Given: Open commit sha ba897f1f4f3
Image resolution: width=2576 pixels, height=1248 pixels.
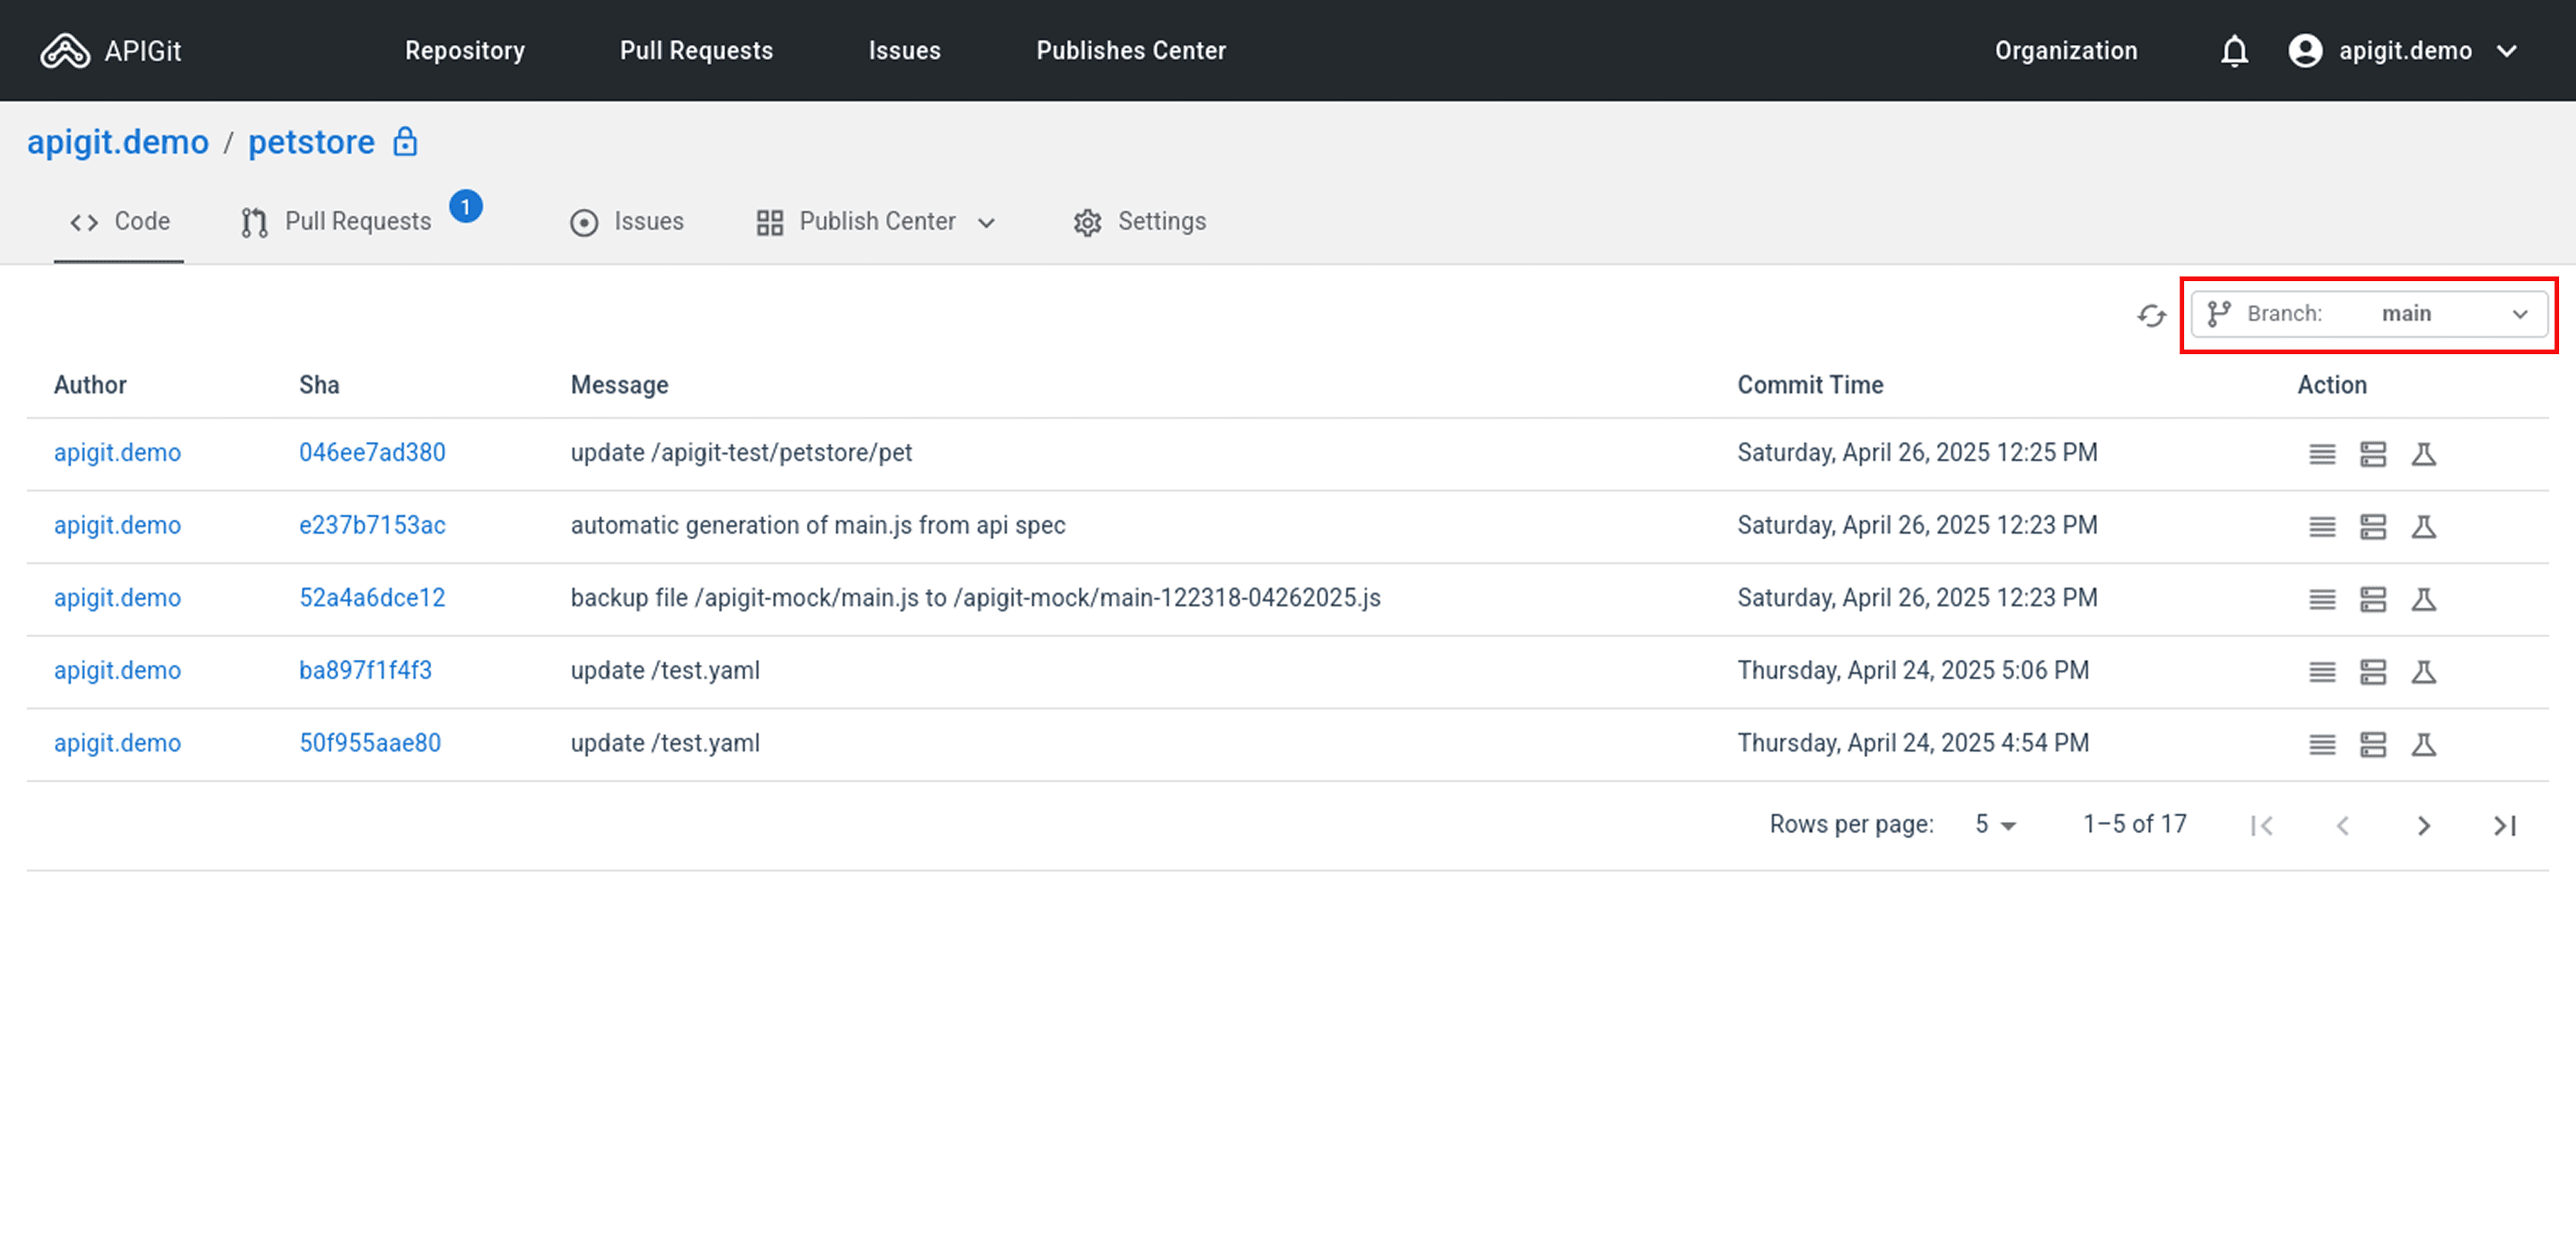Looking at the screenshot, I should point(365,671).
